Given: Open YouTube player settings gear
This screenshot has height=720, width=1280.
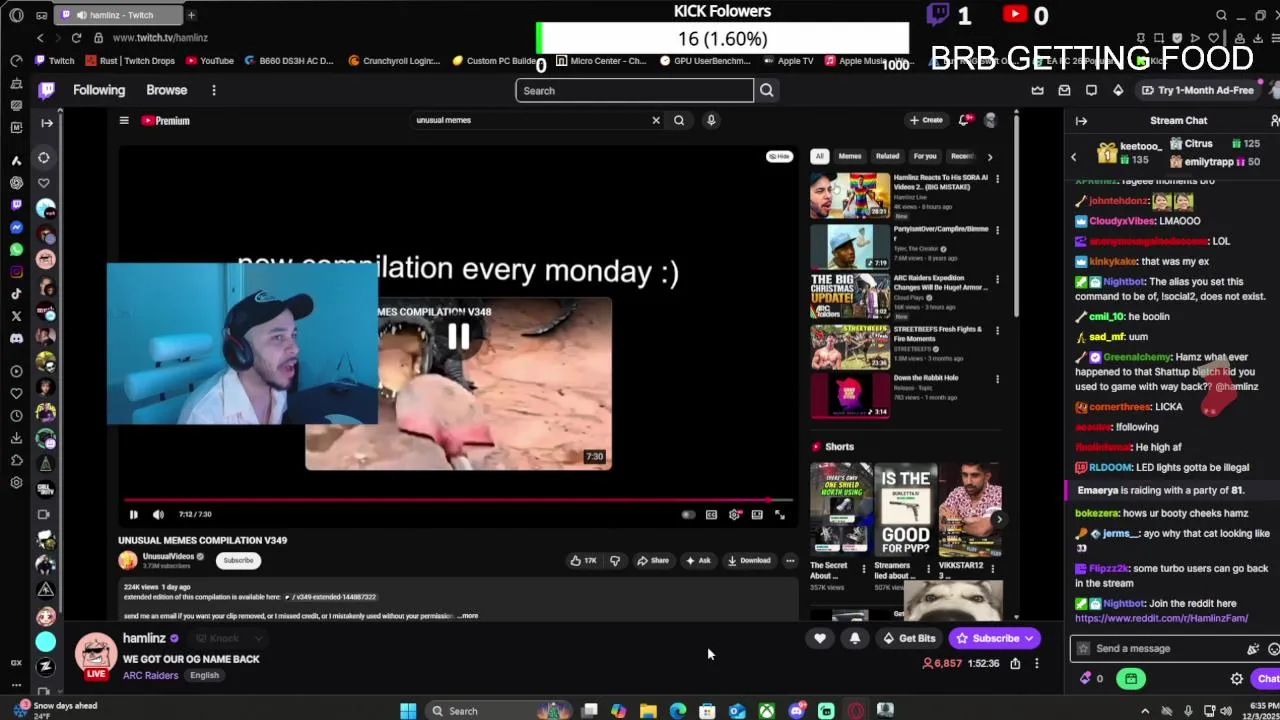Looking at the screenshot, I should pos(735,514).
